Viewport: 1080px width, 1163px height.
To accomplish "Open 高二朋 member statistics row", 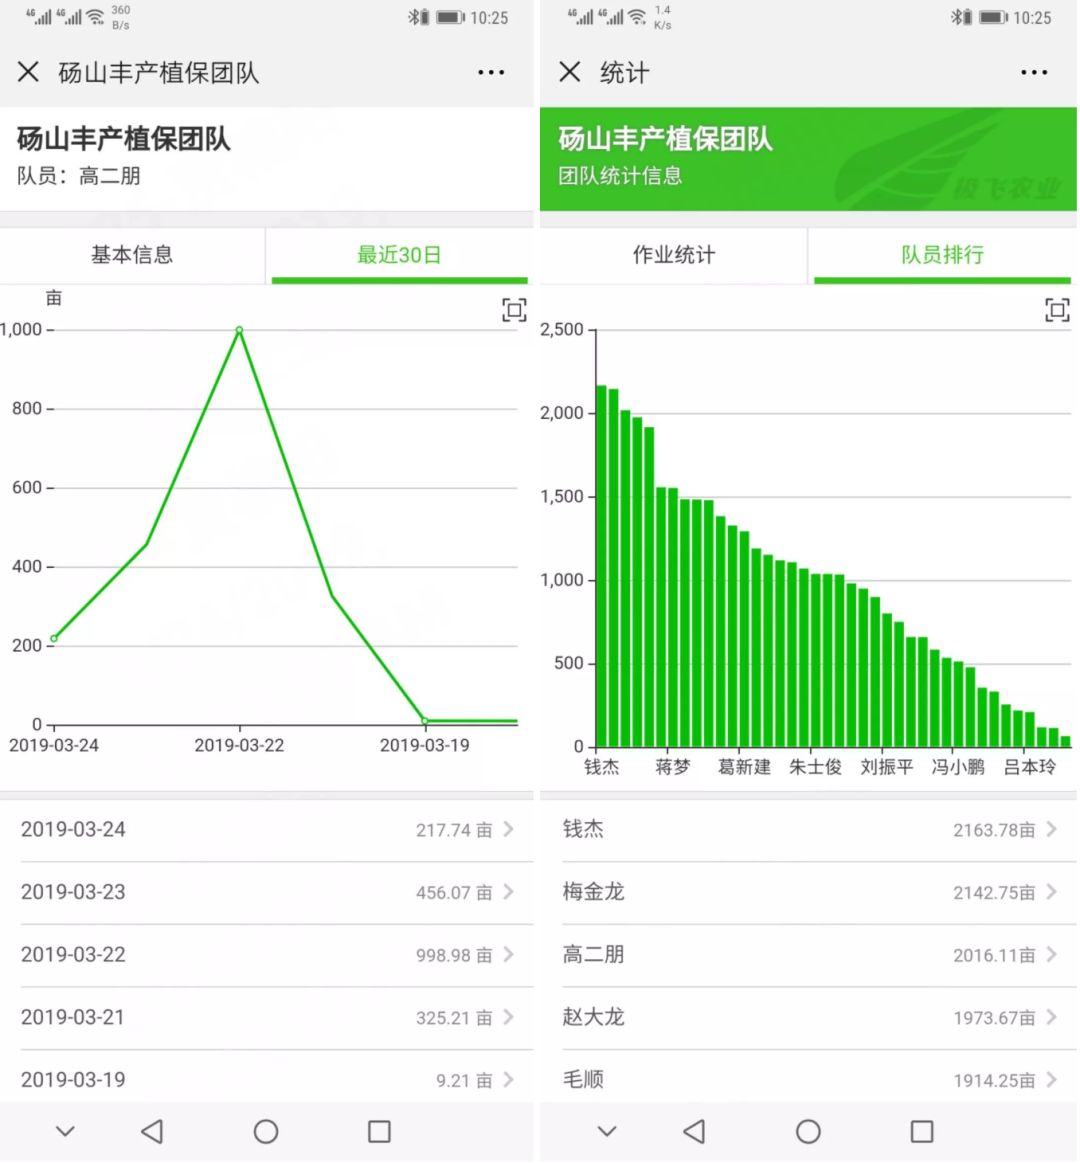I will click(808, 955).
